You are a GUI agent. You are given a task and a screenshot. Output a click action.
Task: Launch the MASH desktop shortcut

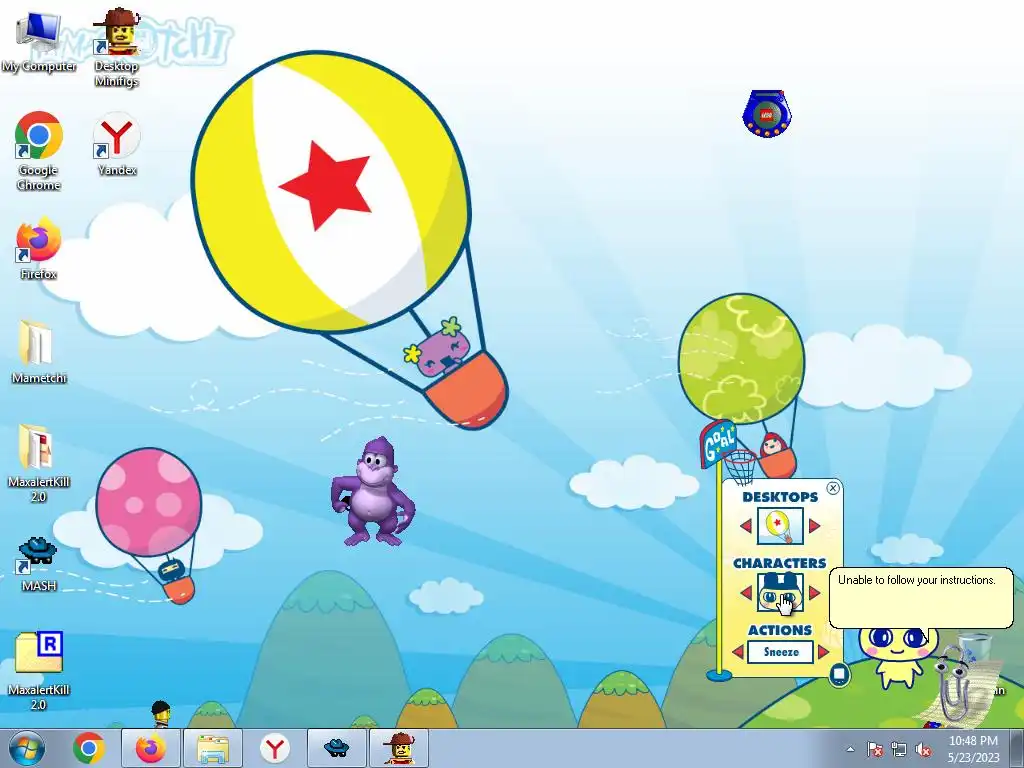pos(39,564)
